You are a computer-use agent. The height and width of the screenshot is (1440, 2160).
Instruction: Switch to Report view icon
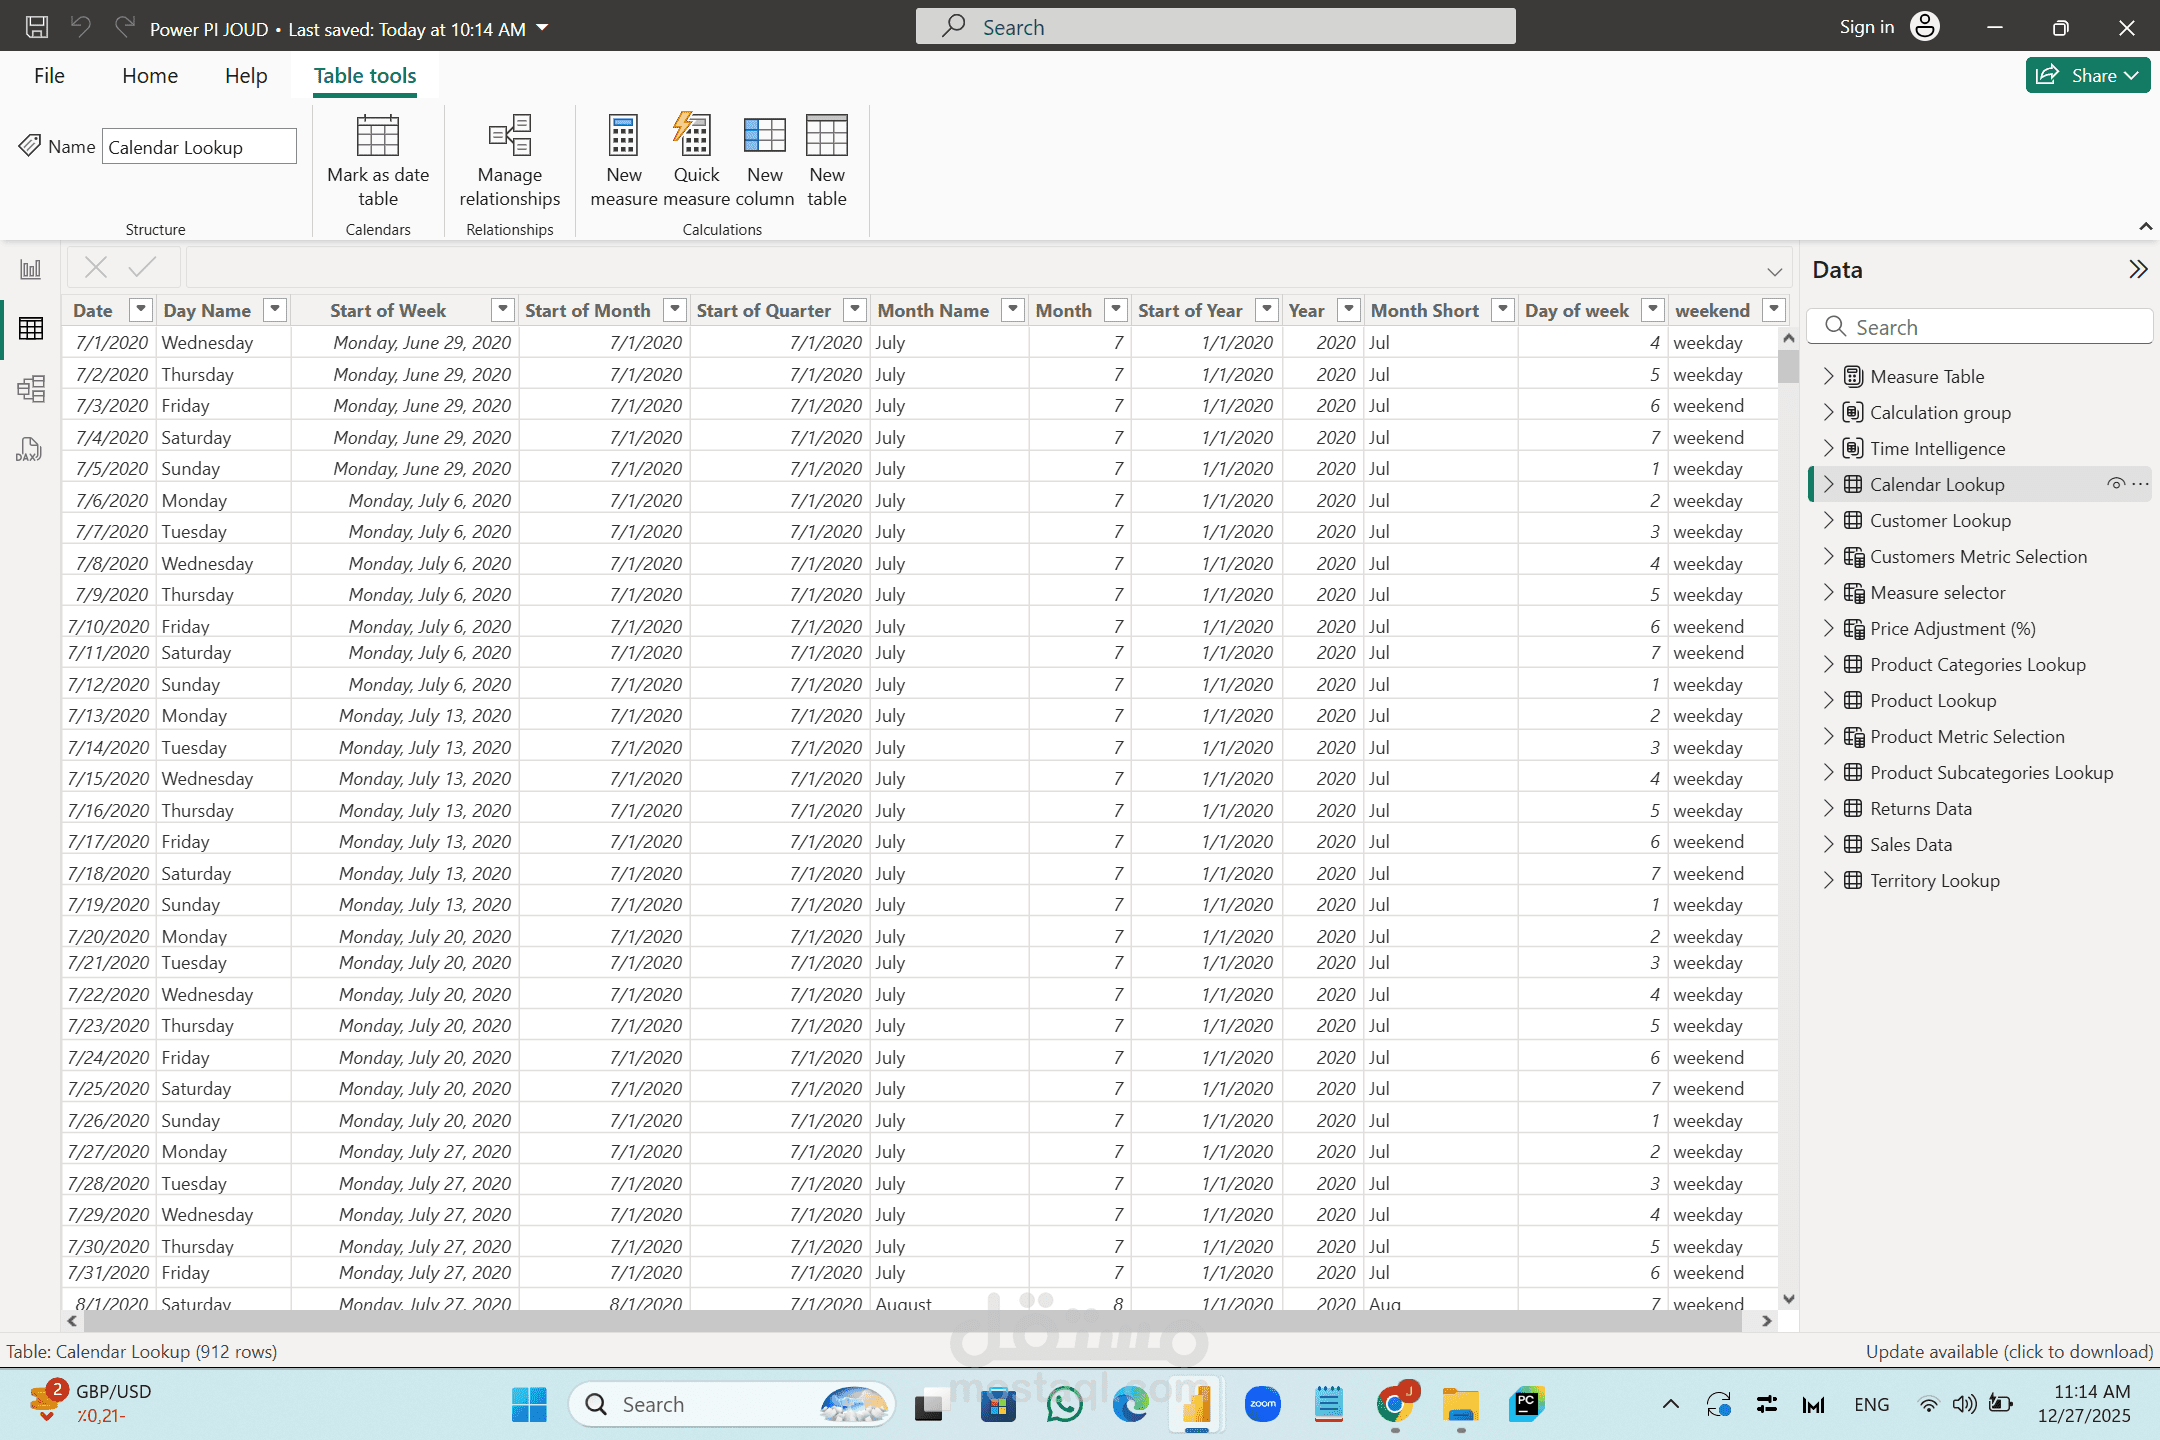(31, 269)
